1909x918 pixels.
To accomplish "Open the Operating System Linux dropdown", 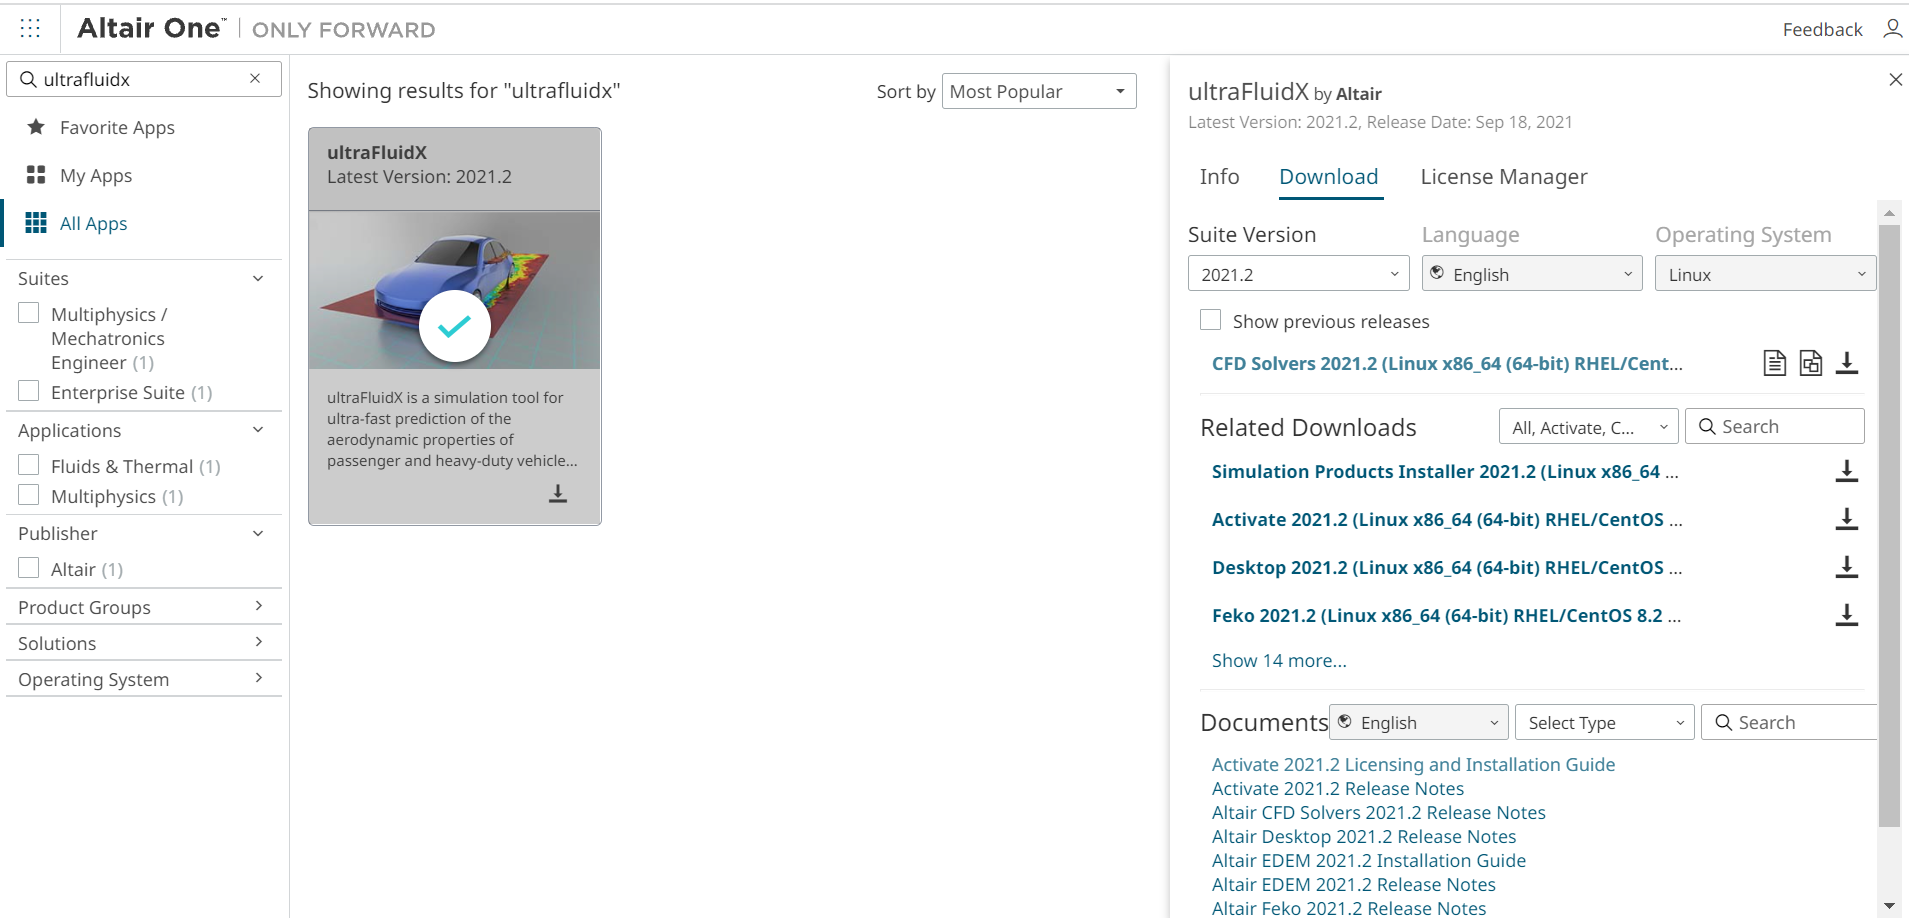I will [1765, 274].
